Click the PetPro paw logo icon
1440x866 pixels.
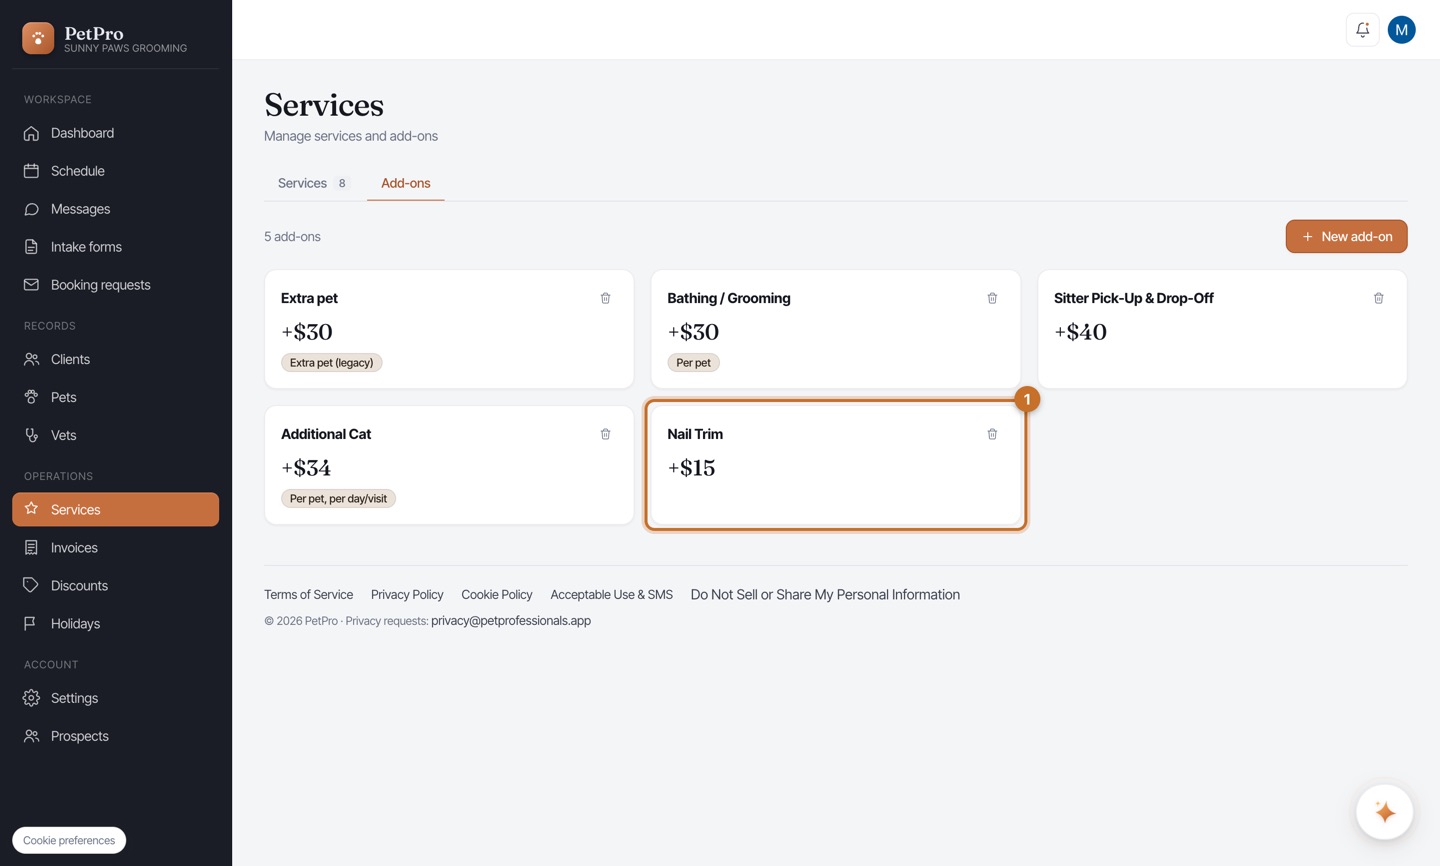click(x=38, y=38)
